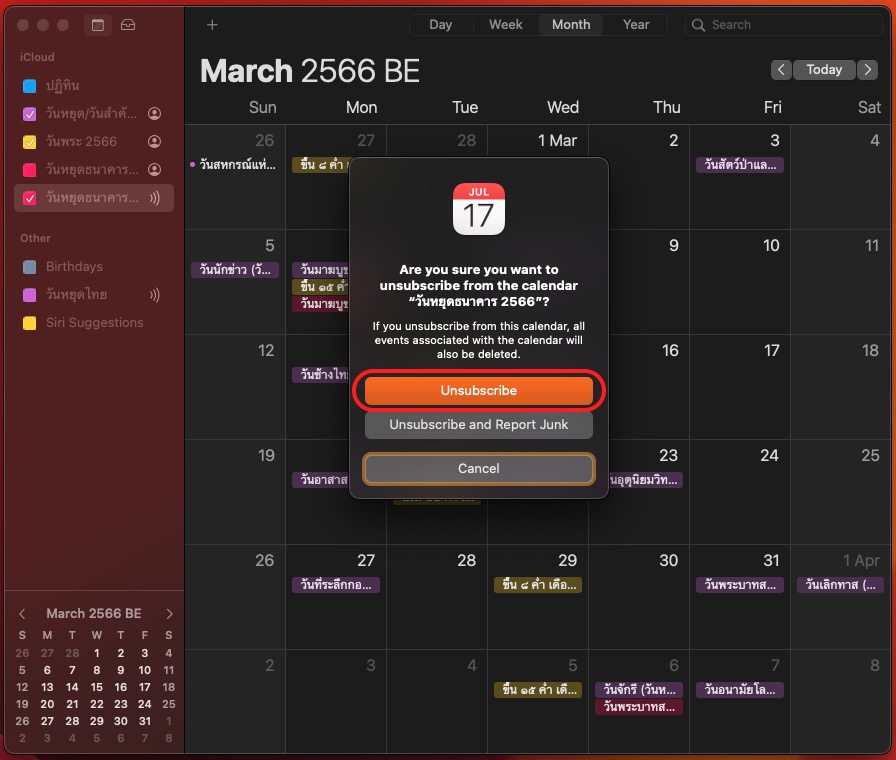Click shared person icon beside วันหยุด/วันสำคั...
The width and height of the screenshot is (896, 760).
pyautogui.click(x=155, y=114)
